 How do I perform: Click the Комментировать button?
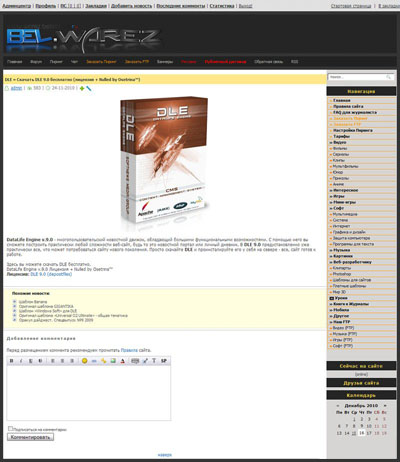pyautogui.click(x=30, y=437)
